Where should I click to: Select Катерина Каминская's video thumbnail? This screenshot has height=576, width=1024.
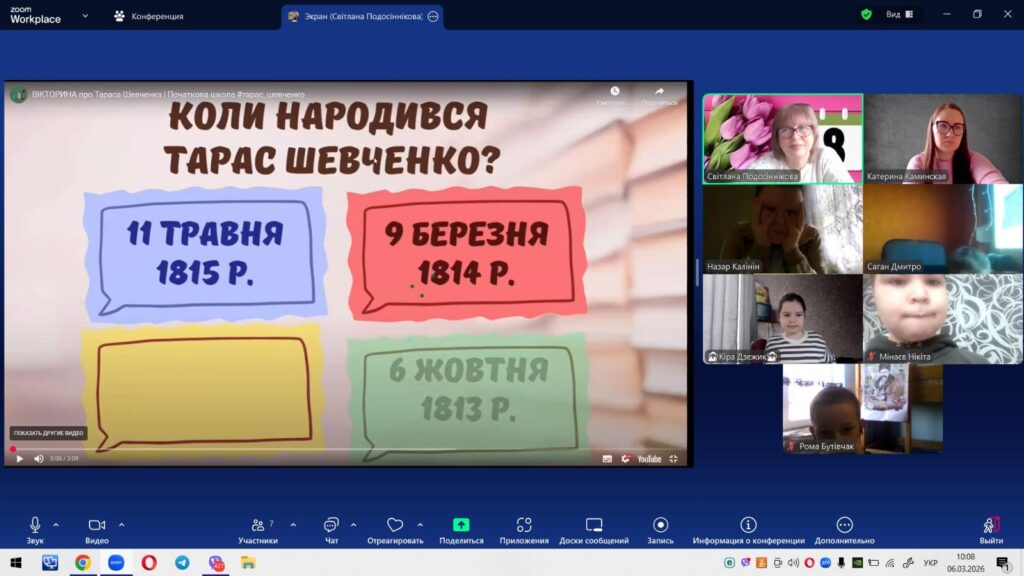point(942,139)
